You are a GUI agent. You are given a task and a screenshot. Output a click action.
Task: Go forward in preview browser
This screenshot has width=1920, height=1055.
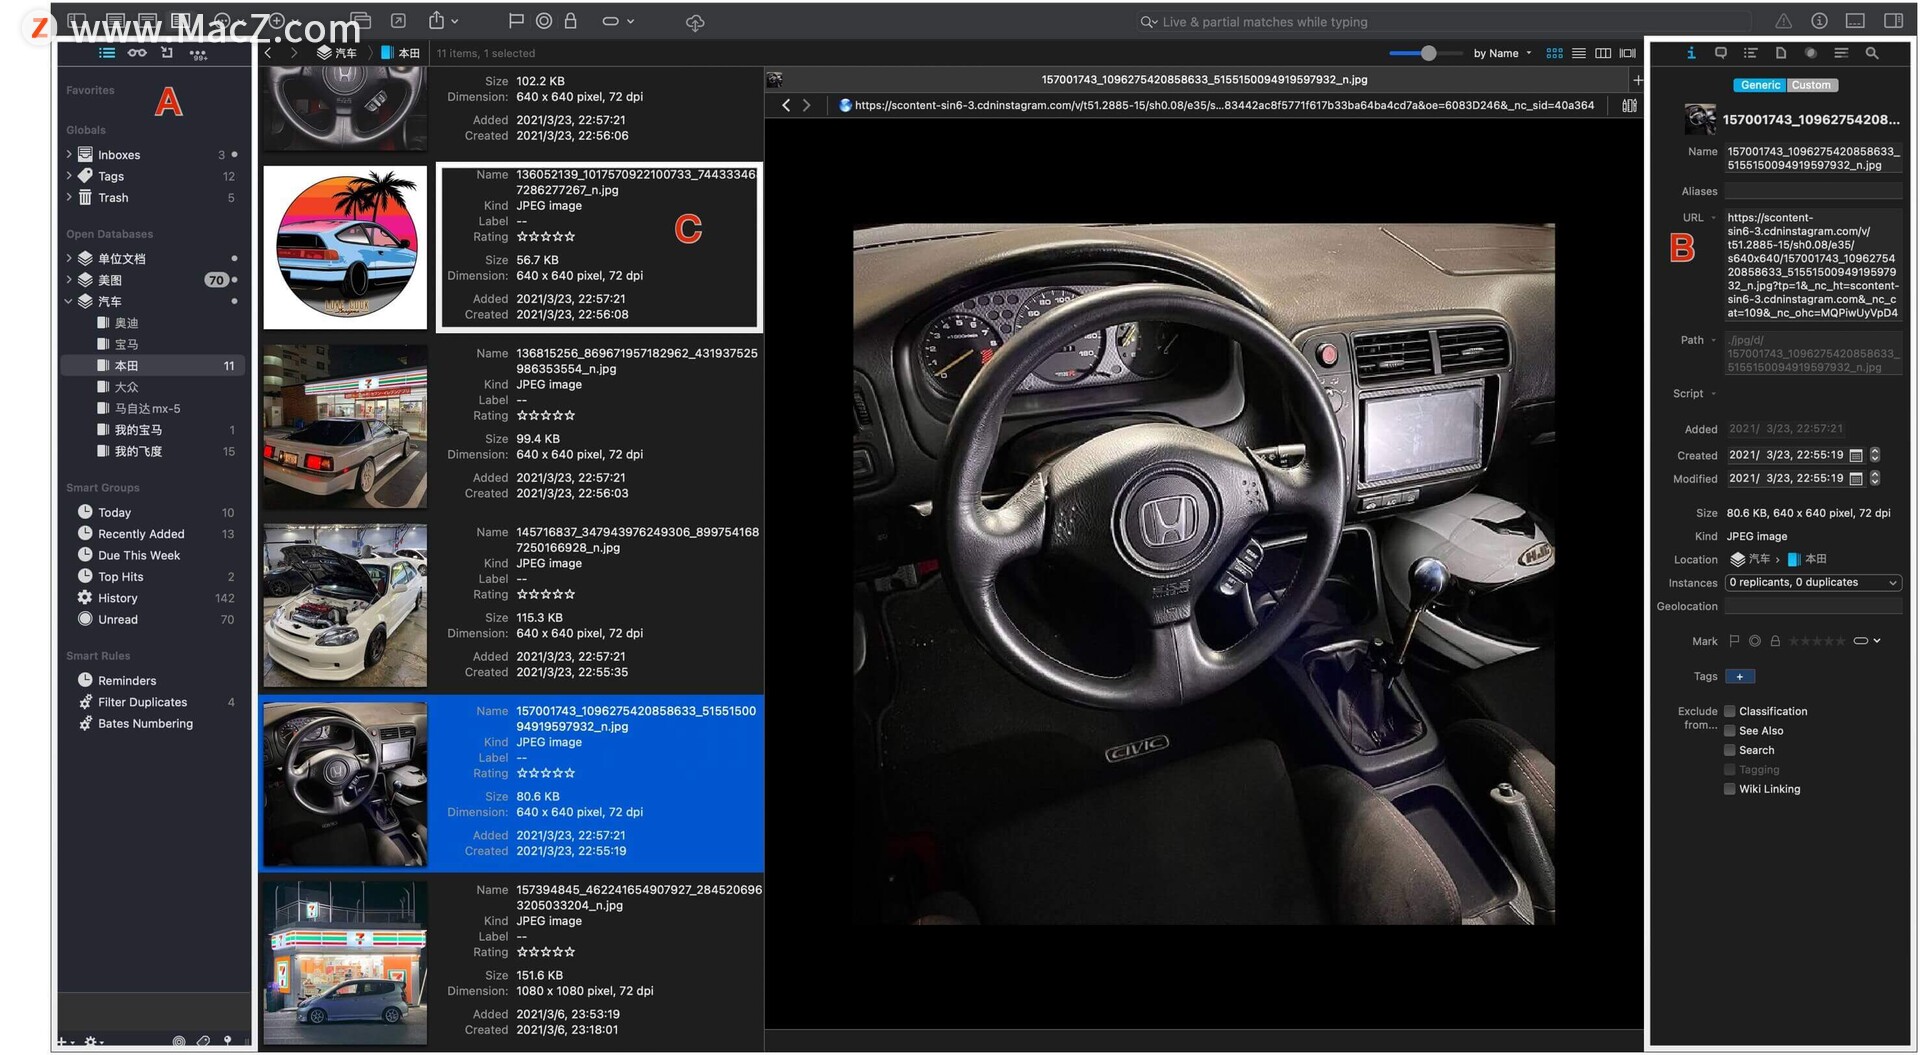pyautogui.click(x=807, y=105)
